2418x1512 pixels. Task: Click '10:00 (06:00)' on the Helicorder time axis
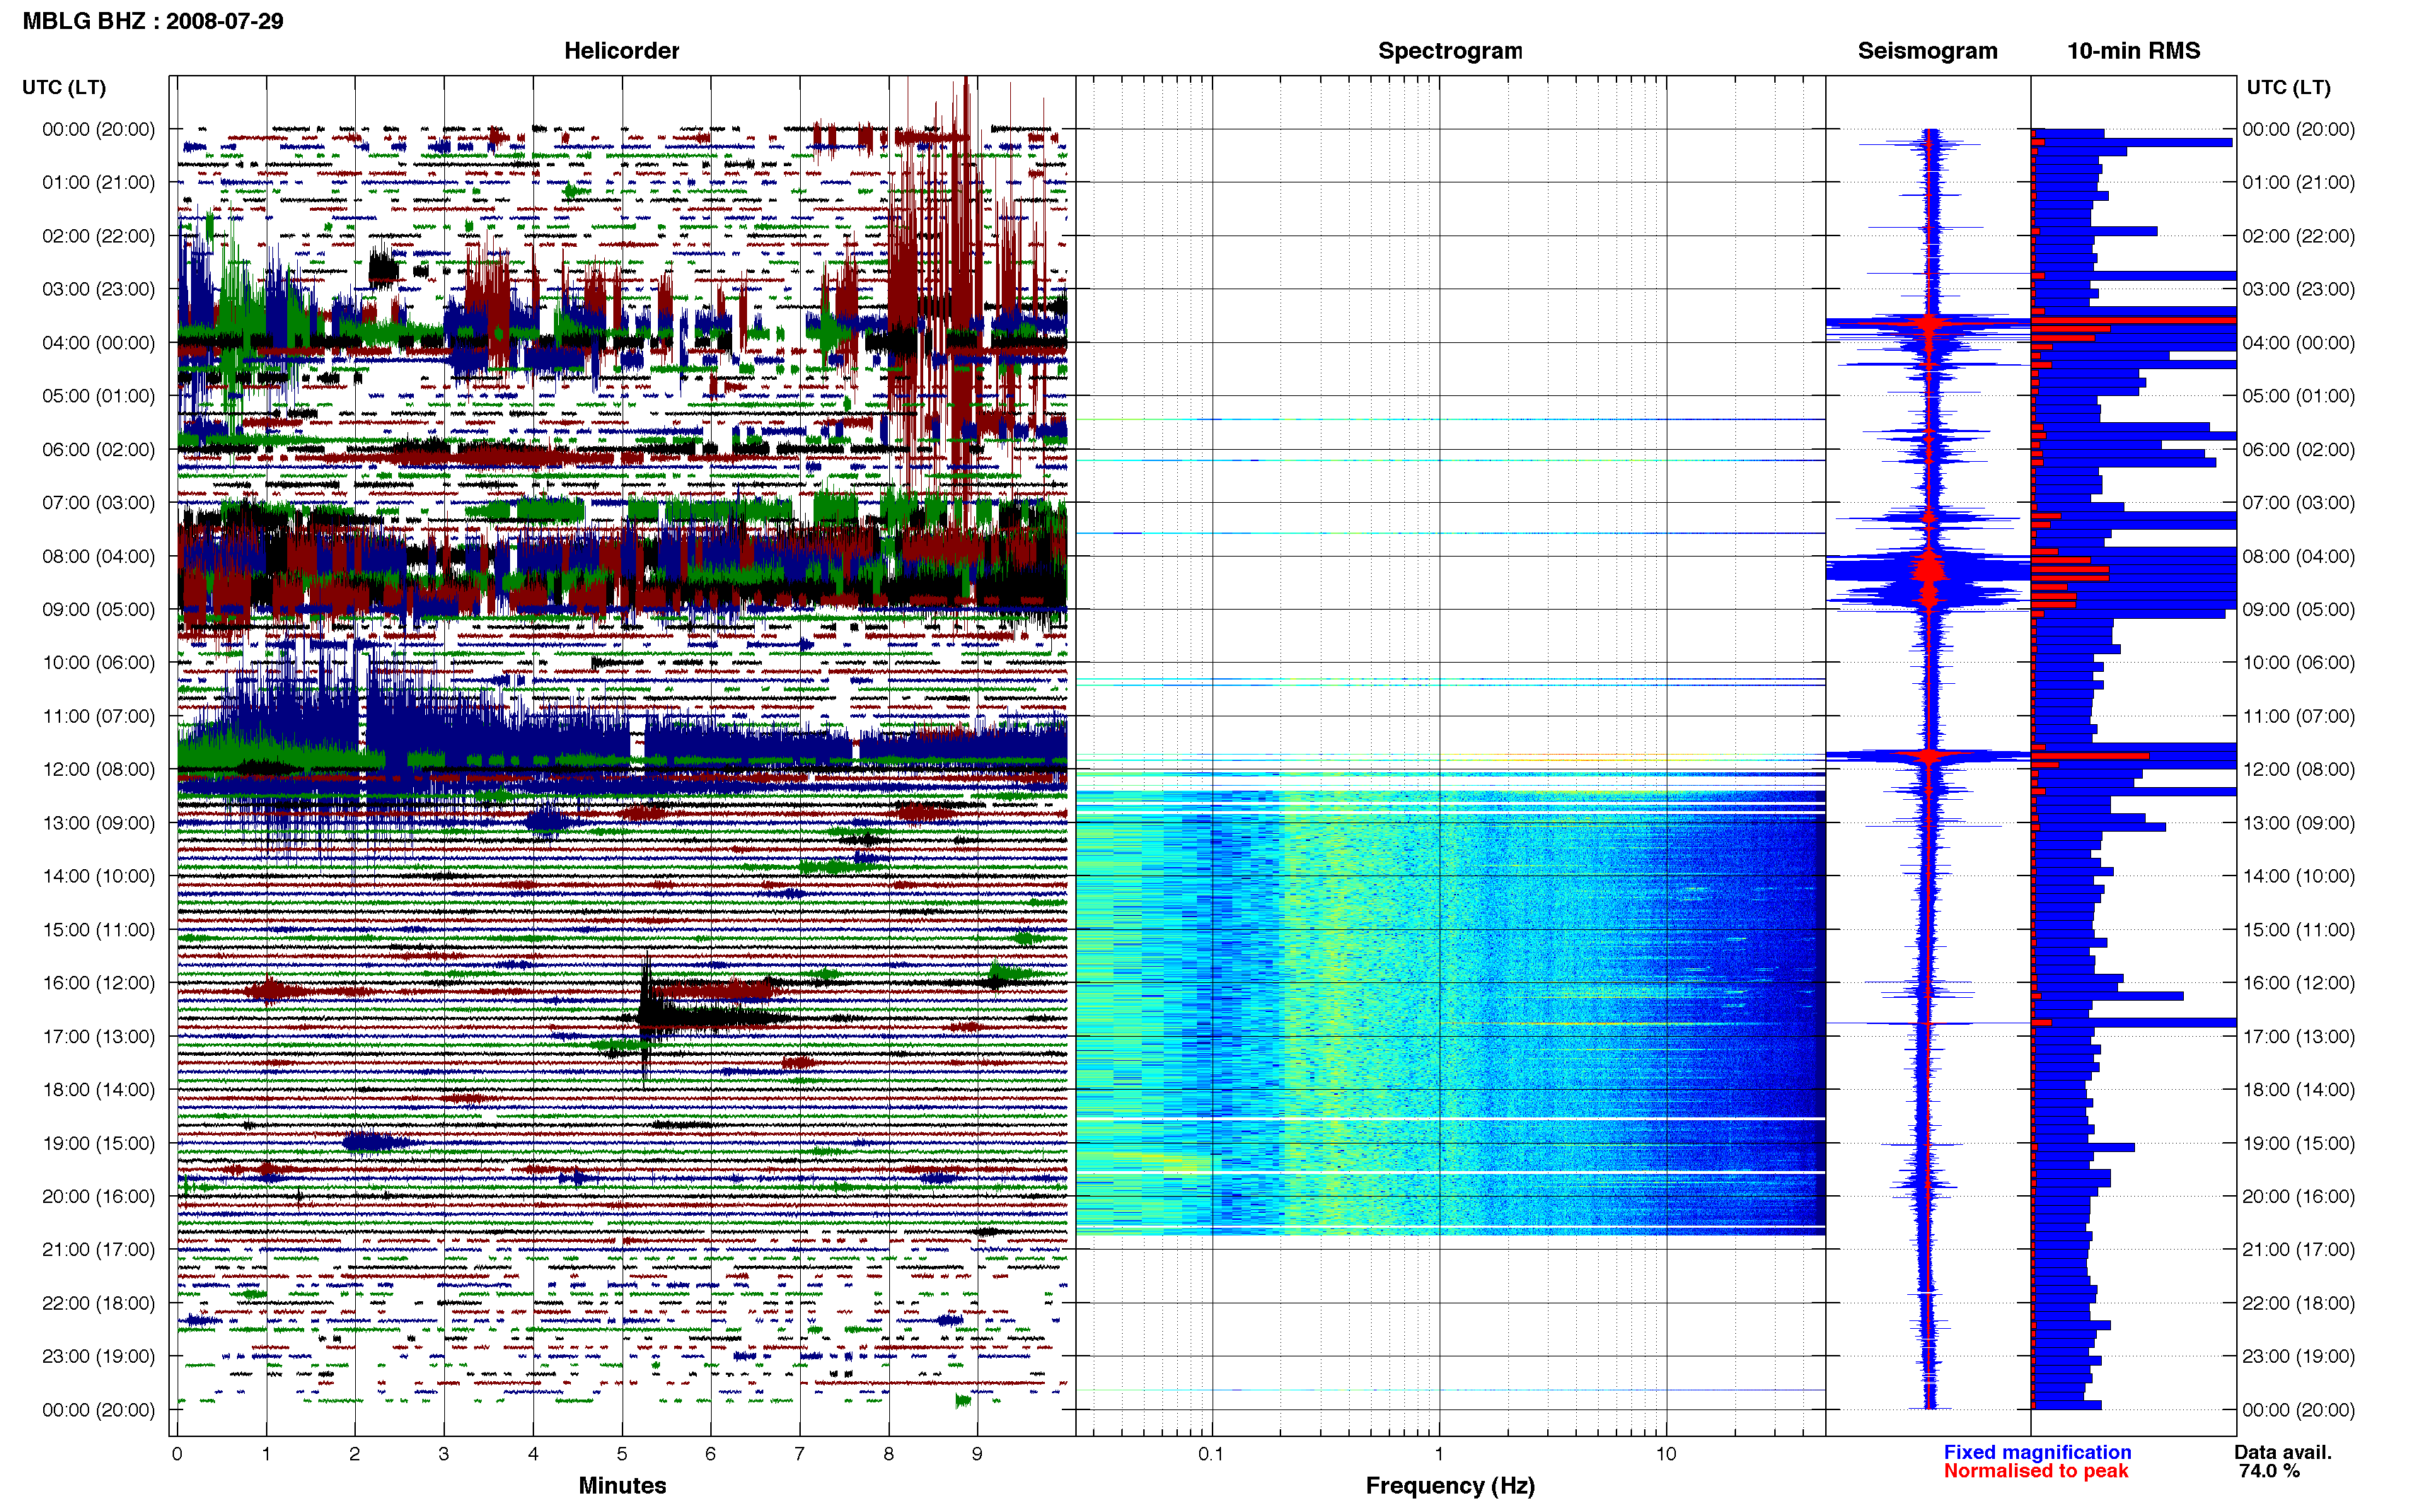point(99,663)
